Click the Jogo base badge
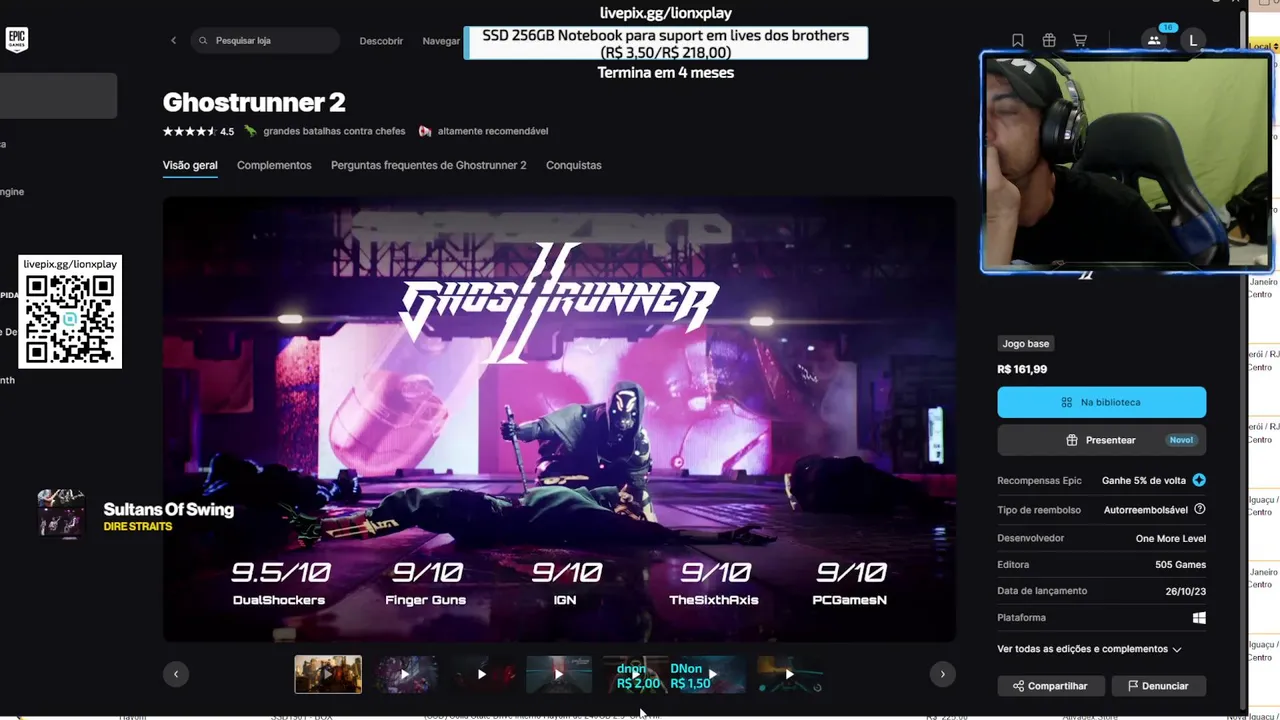The height and width of the screenshot is (720, 1280). coord(1026,344)
